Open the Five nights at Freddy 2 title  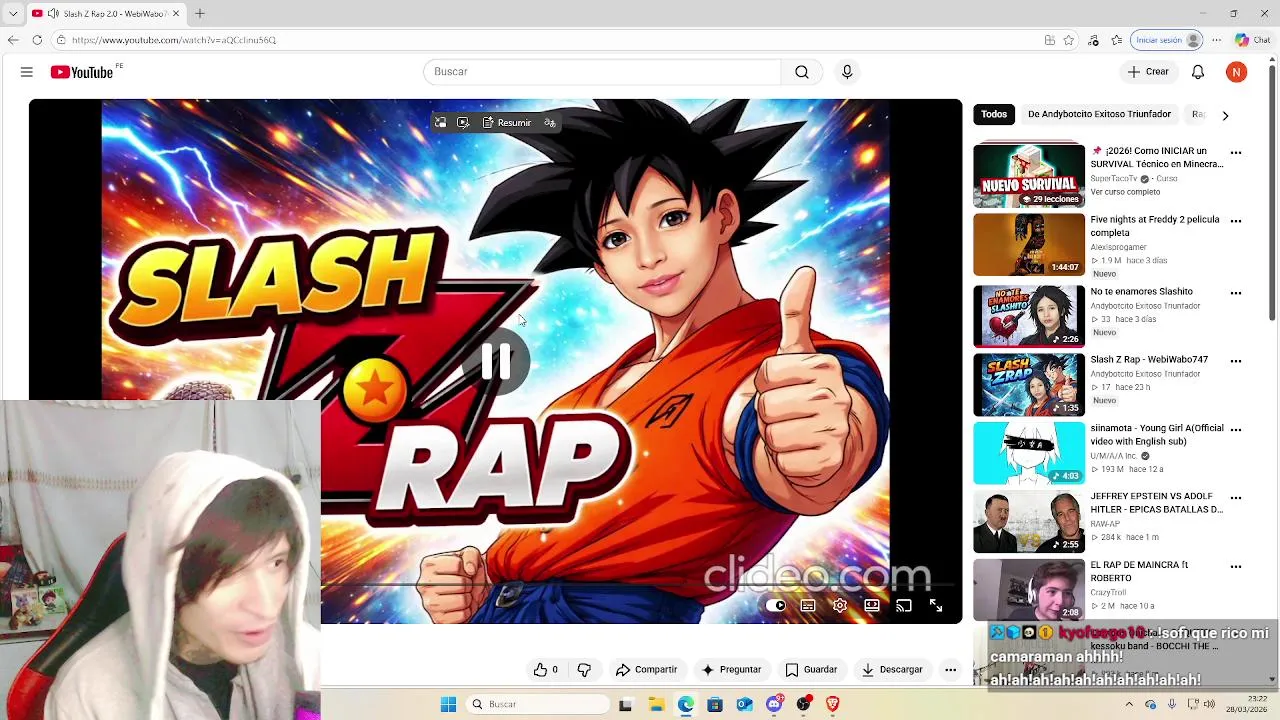pos(1154,226)
